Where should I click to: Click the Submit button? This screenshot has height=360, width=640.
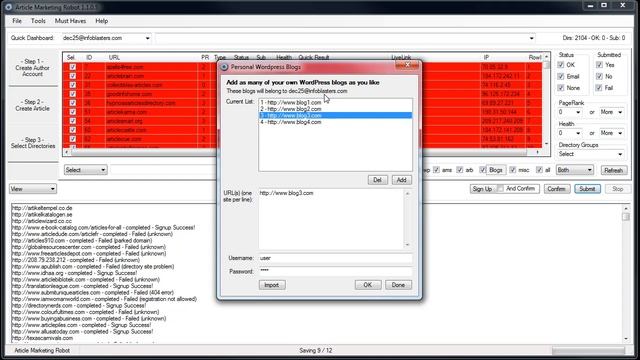pos(587,189)
